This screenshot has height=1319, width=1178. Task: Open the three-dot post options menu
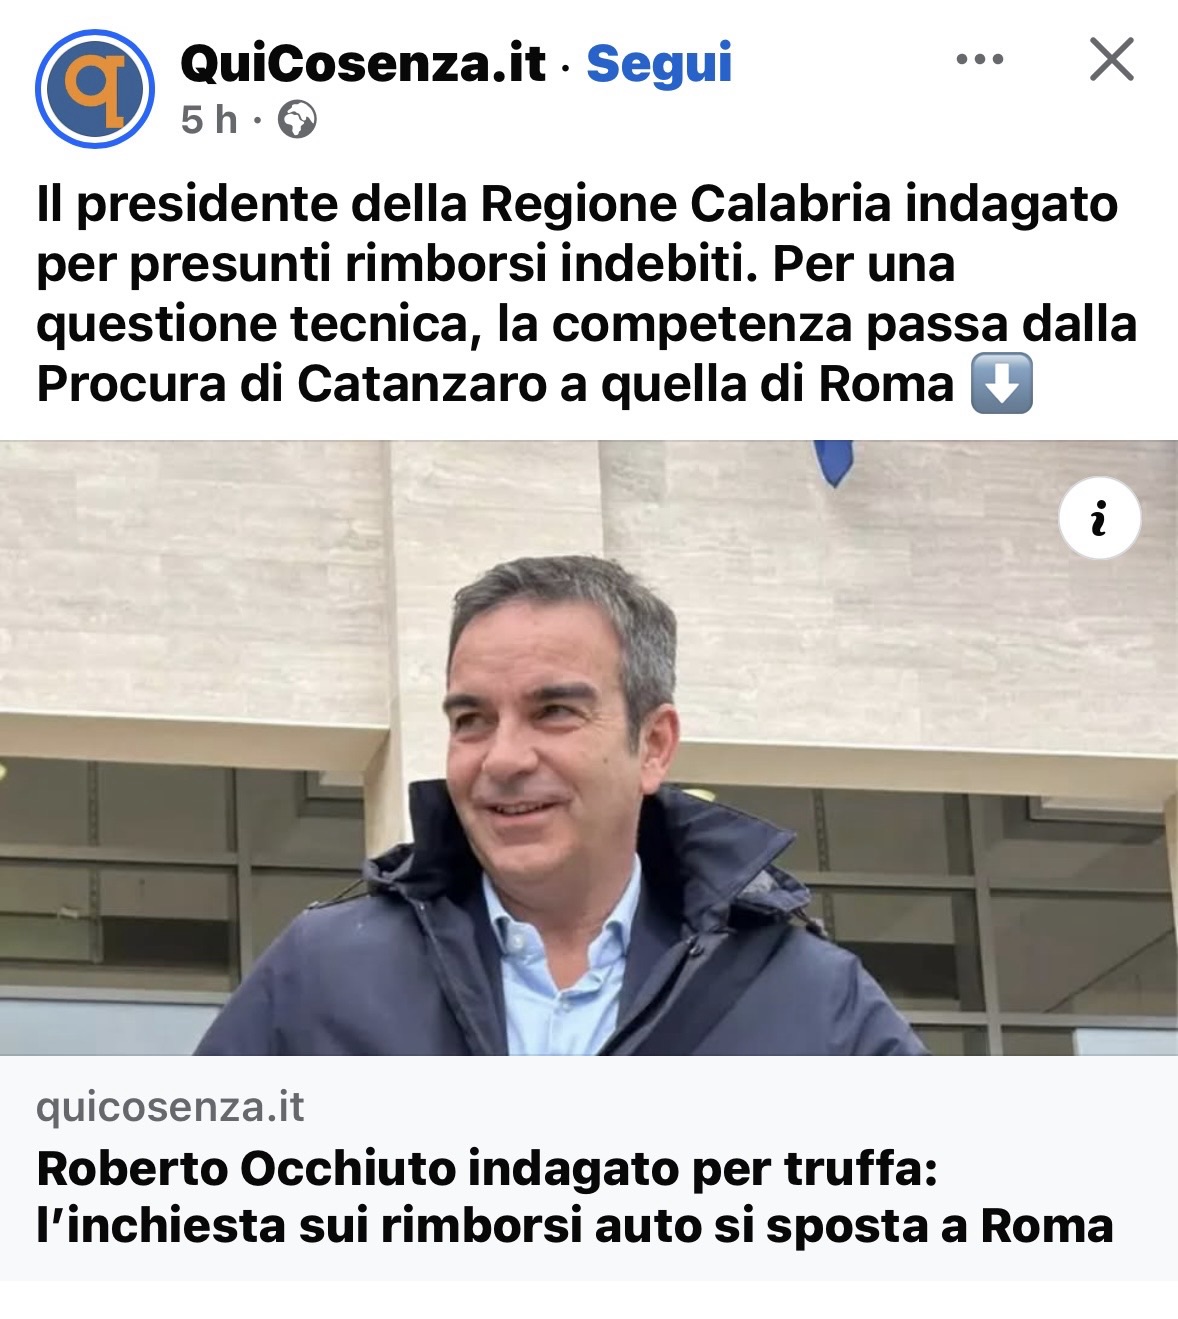coord(979,60)
